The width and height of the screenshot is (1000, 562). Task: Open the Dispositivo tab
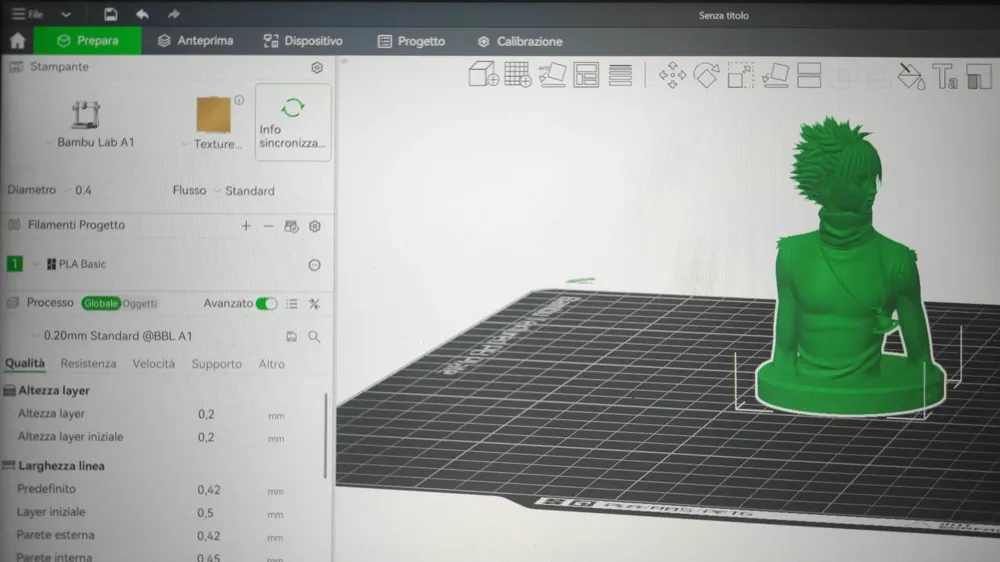point(303,41)
